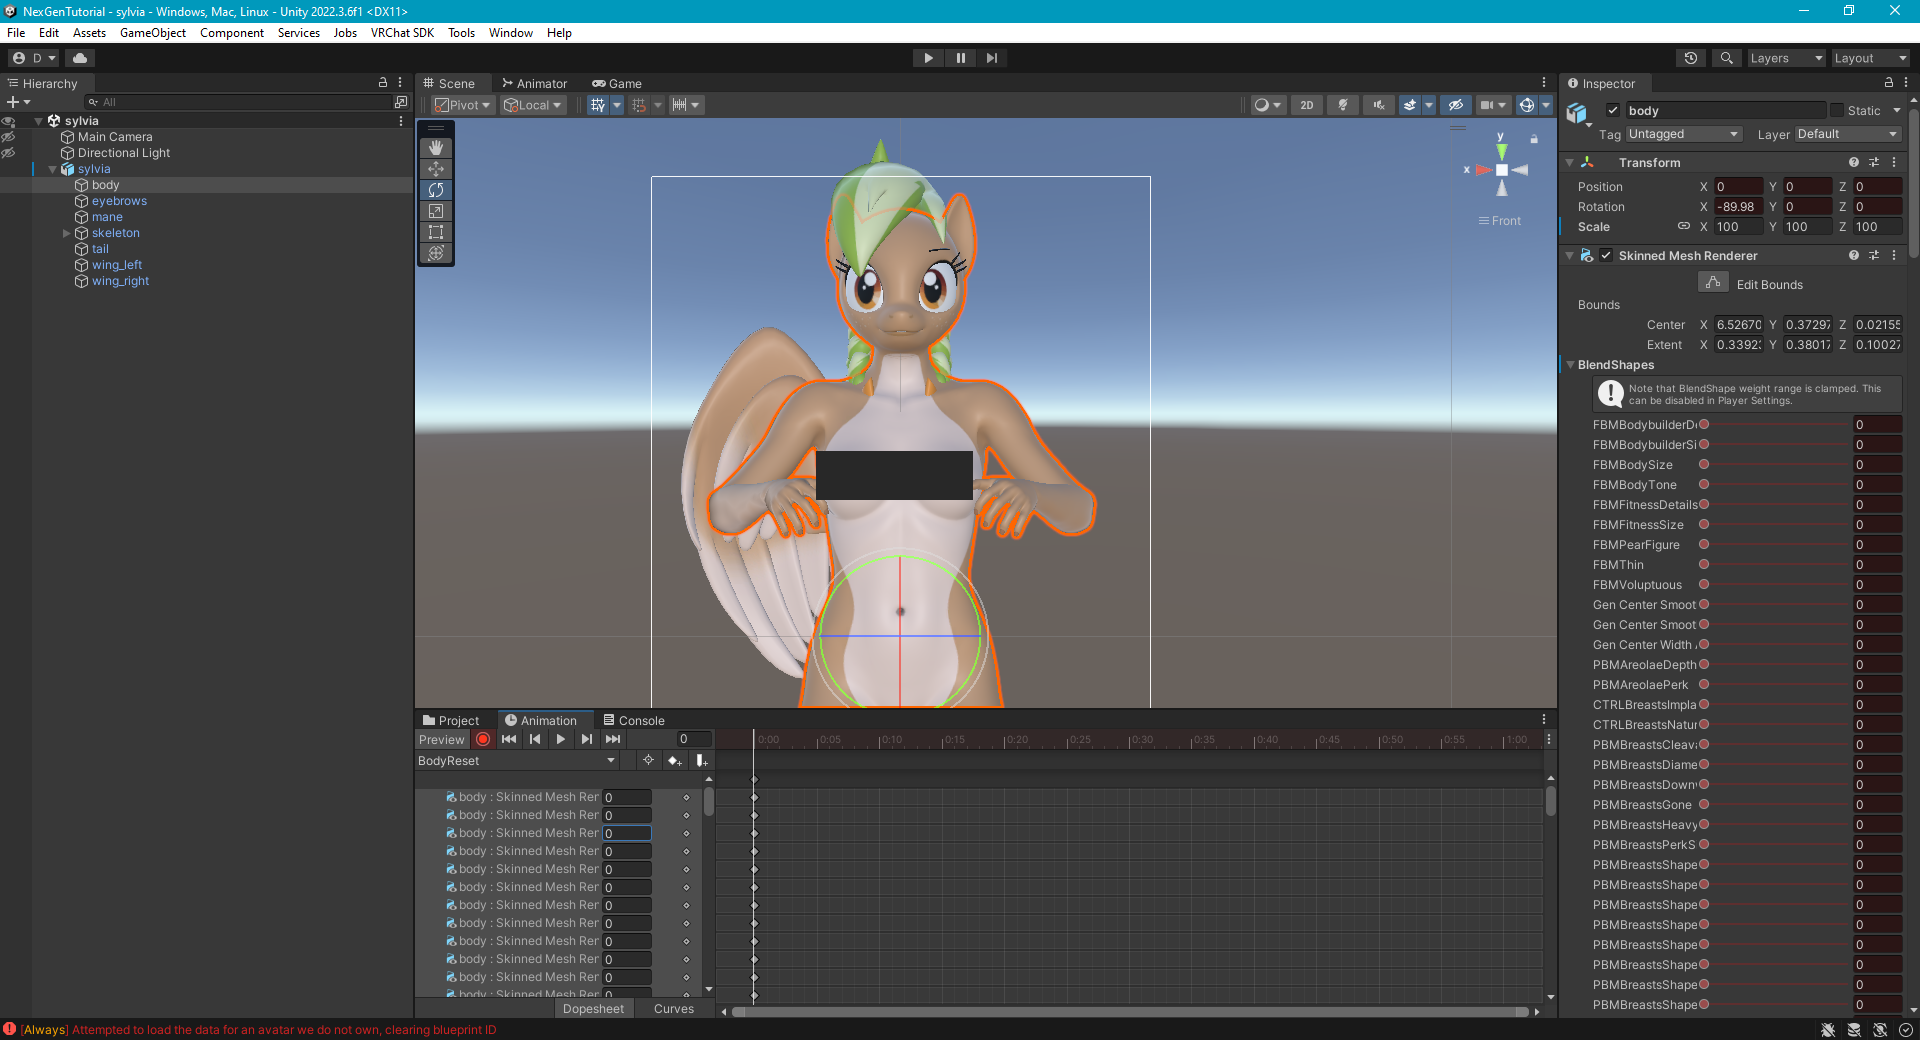This screenshot has width=1920, height=1040.
Task: Open the Component menu
Action: point(232,33)
